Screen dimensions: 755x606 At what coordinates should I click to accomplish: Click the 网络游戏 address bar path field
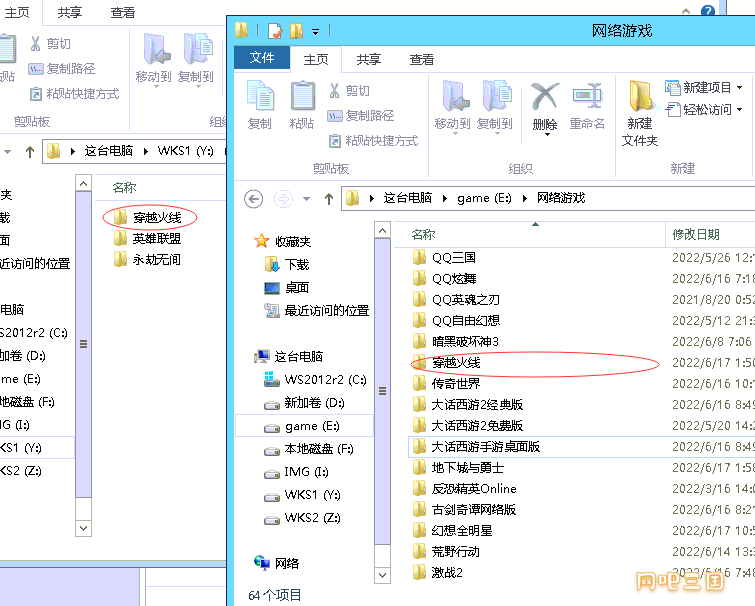click(x=548, y=198)
